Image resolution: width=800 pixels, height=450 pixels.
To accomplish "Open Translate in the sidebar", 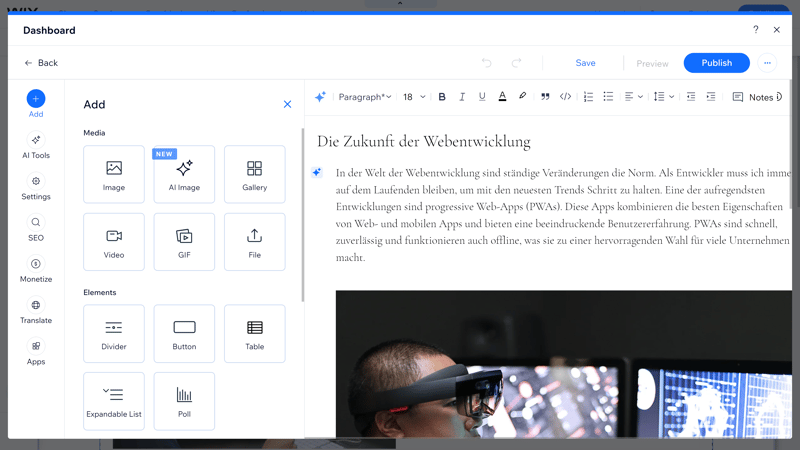I will (36, 311).
